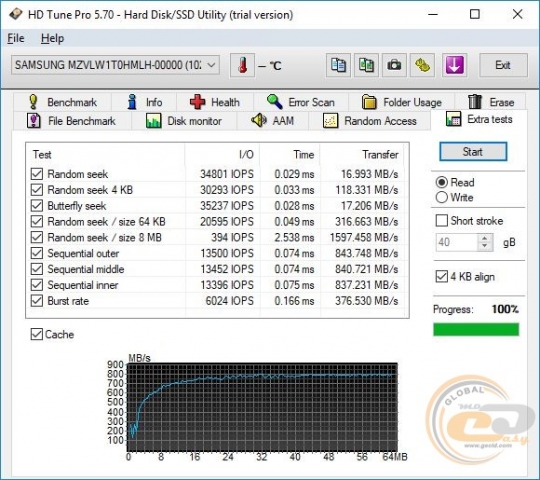Image resolution: width=540 pixels, height=480 pixels.
Task: Uncheck the Sequential outer checkbox
Action: pos(37,253)
